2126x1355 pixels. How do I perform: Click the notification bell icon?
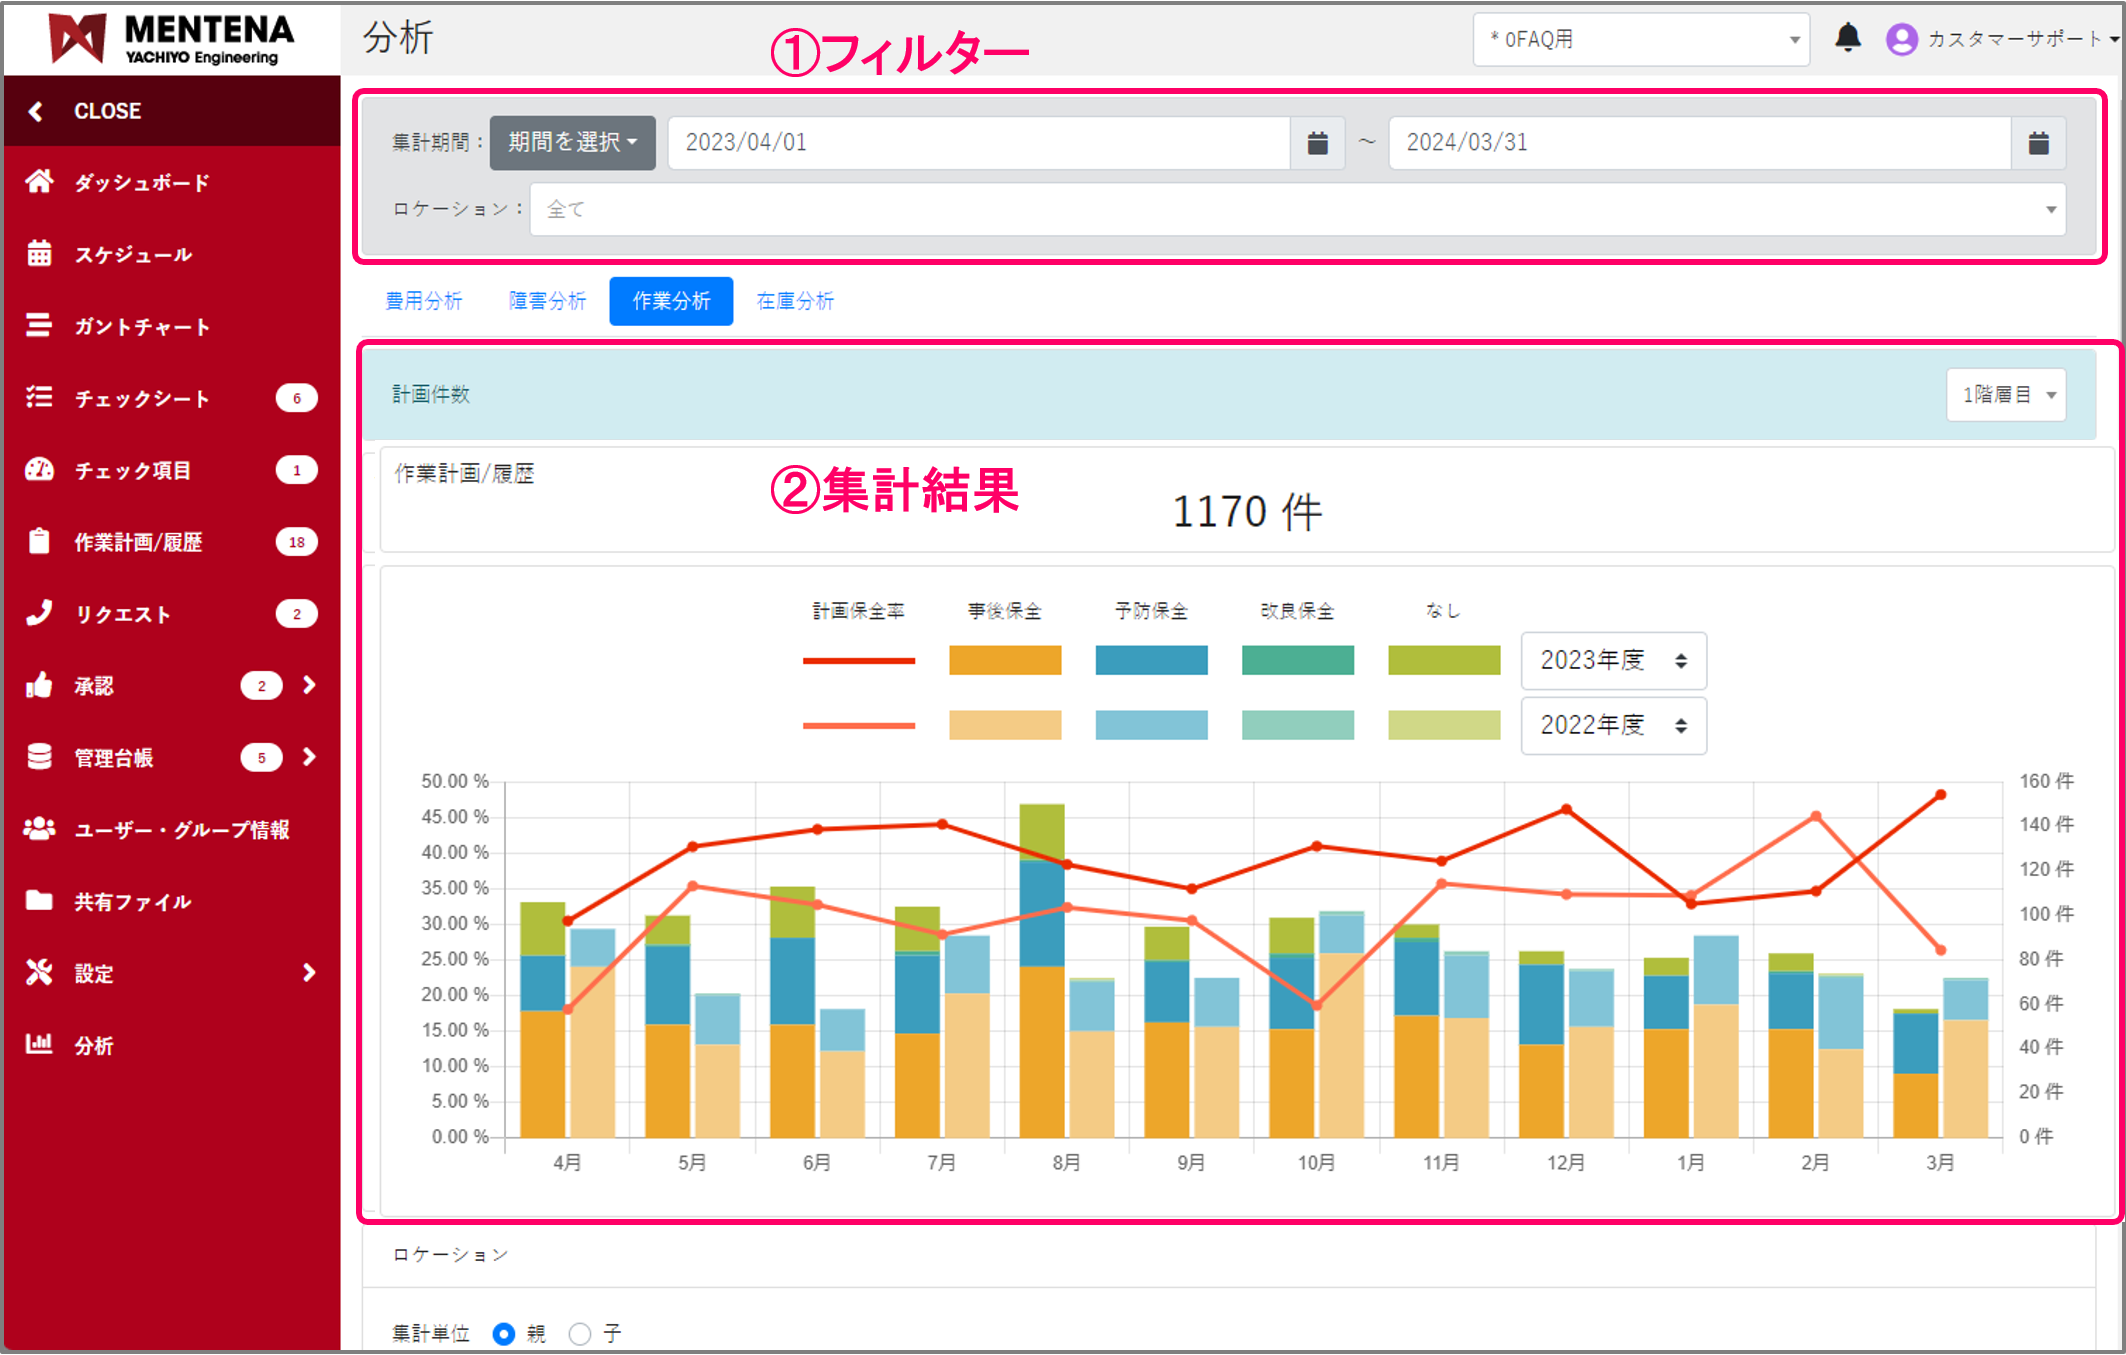(x=1849, y=38)
